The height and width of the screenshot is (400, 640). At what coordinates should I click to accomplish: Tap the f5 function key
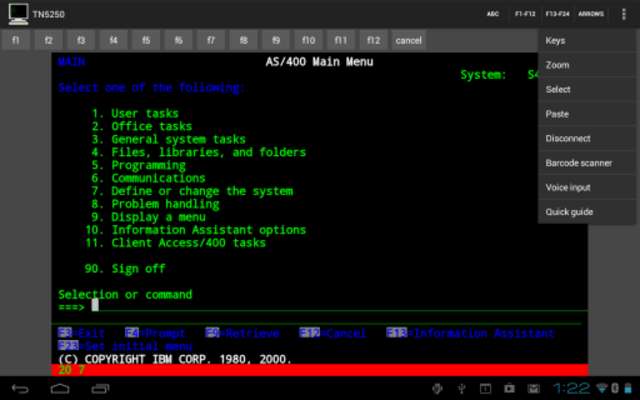pyautogui.click(x=146, y=40)
